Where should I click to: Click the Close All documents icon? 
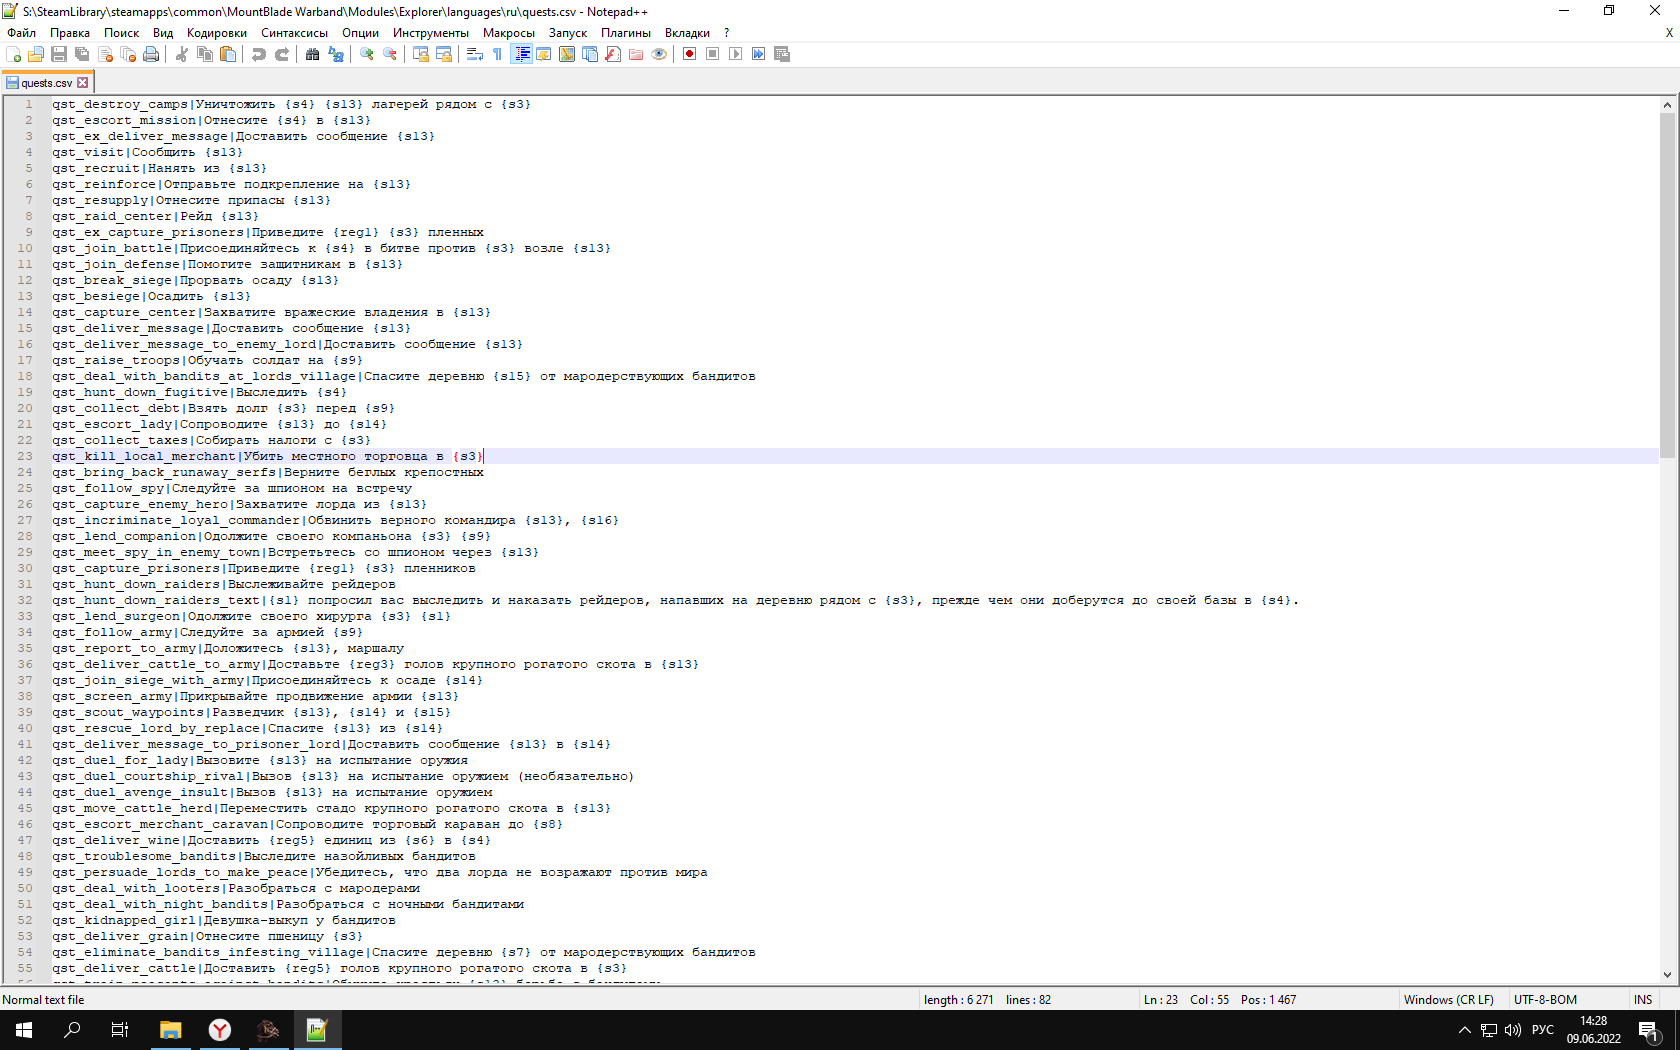(128, 54)
